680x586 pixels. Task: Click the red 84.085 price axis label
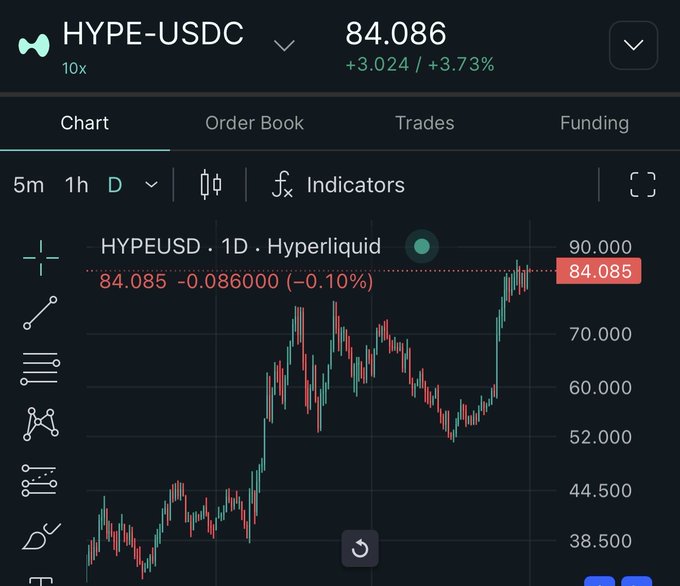coord(598,271)
